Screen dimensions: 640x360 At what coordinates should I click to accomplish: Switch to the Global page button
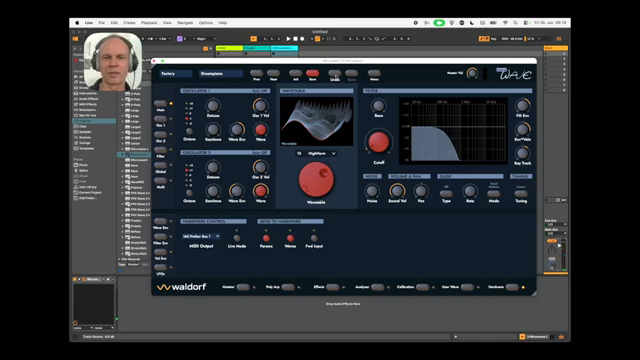point(160,165)
